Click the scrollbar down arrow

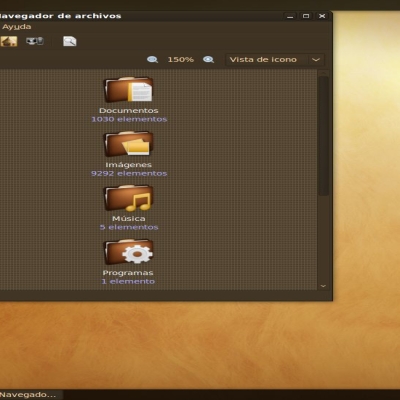pos(323,286)
